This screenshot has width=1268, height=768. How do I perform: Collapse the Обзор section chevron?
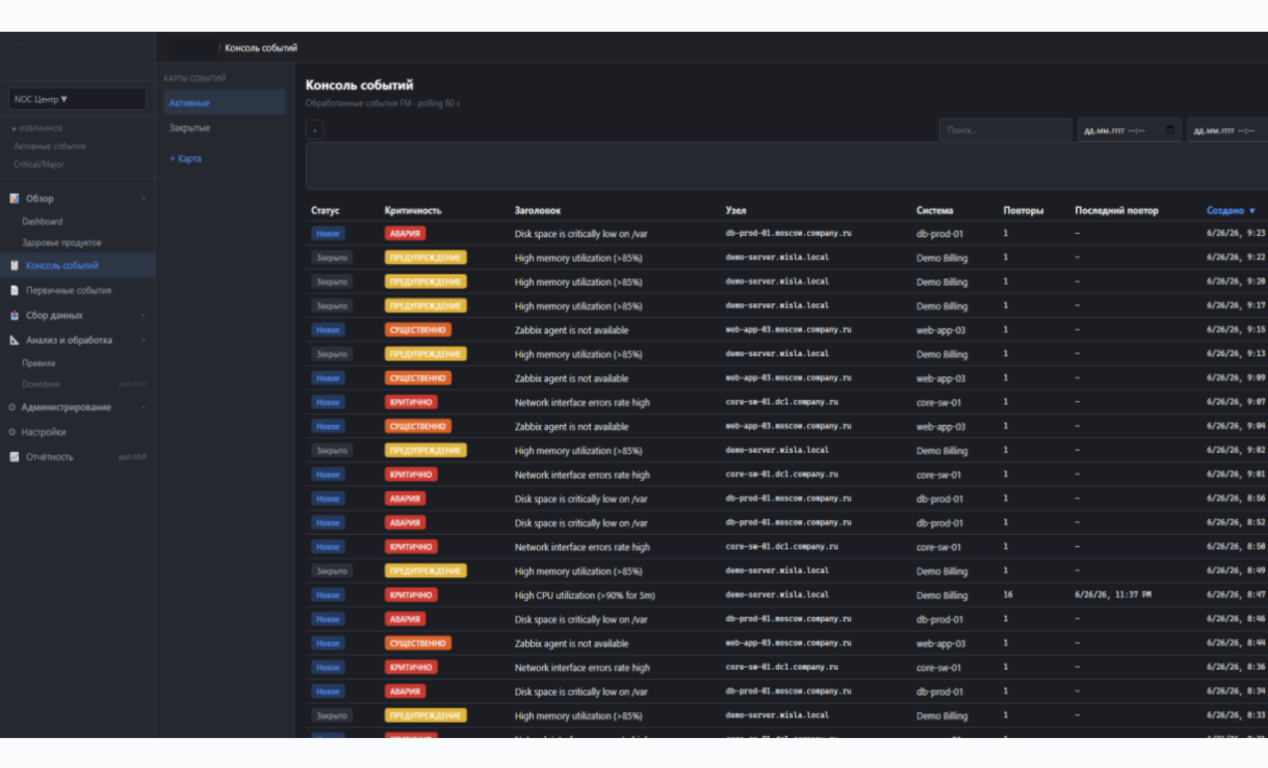[143, 198]
